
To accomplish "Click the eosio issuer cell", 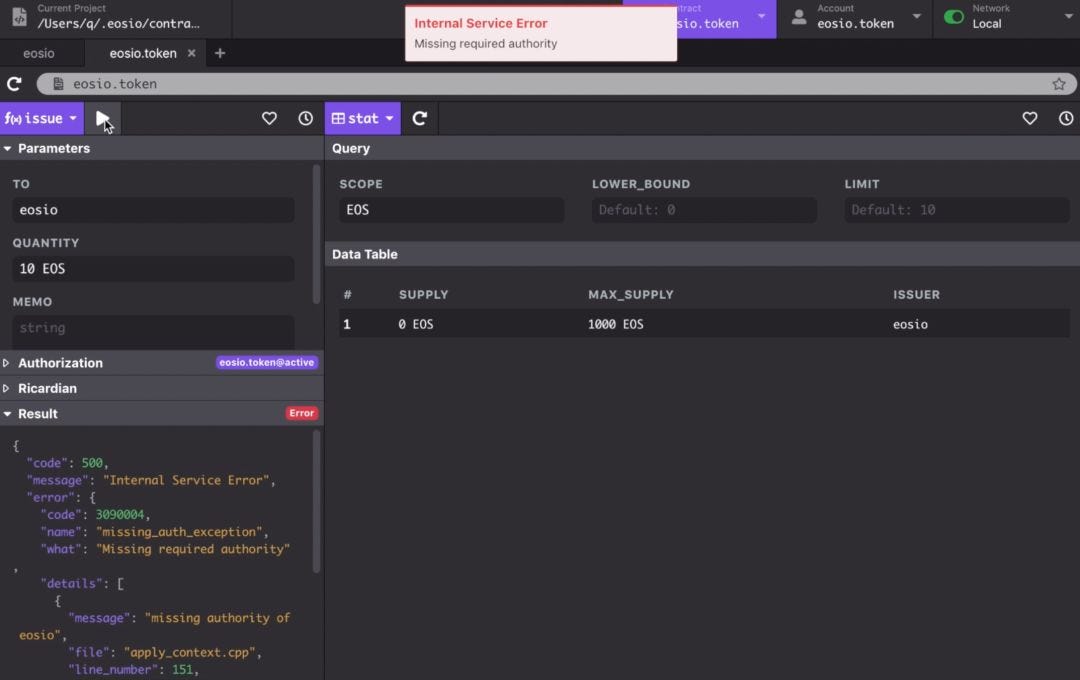I will coord(911,324).
